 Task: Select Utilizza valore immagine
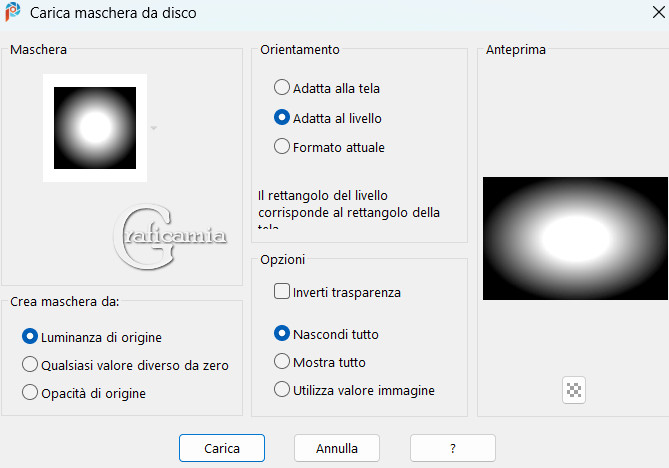point(282,390)
